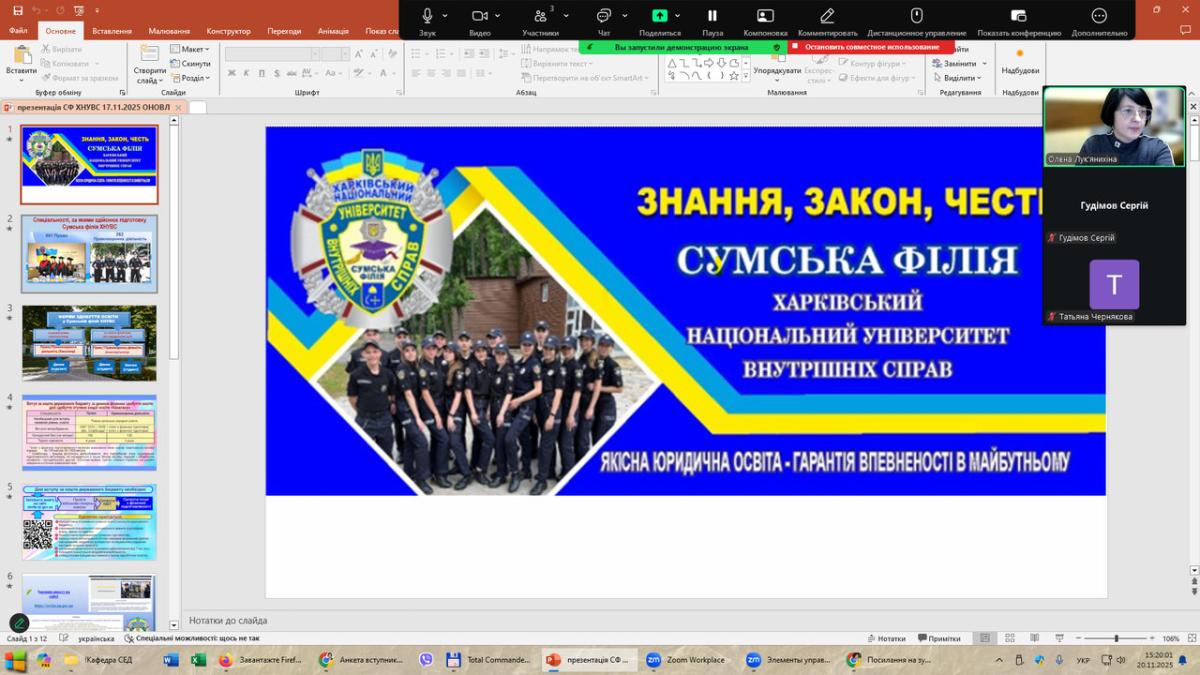Click the slide panel vertical scrollbar
This screenshot has width=1200, height=675.
174,369
